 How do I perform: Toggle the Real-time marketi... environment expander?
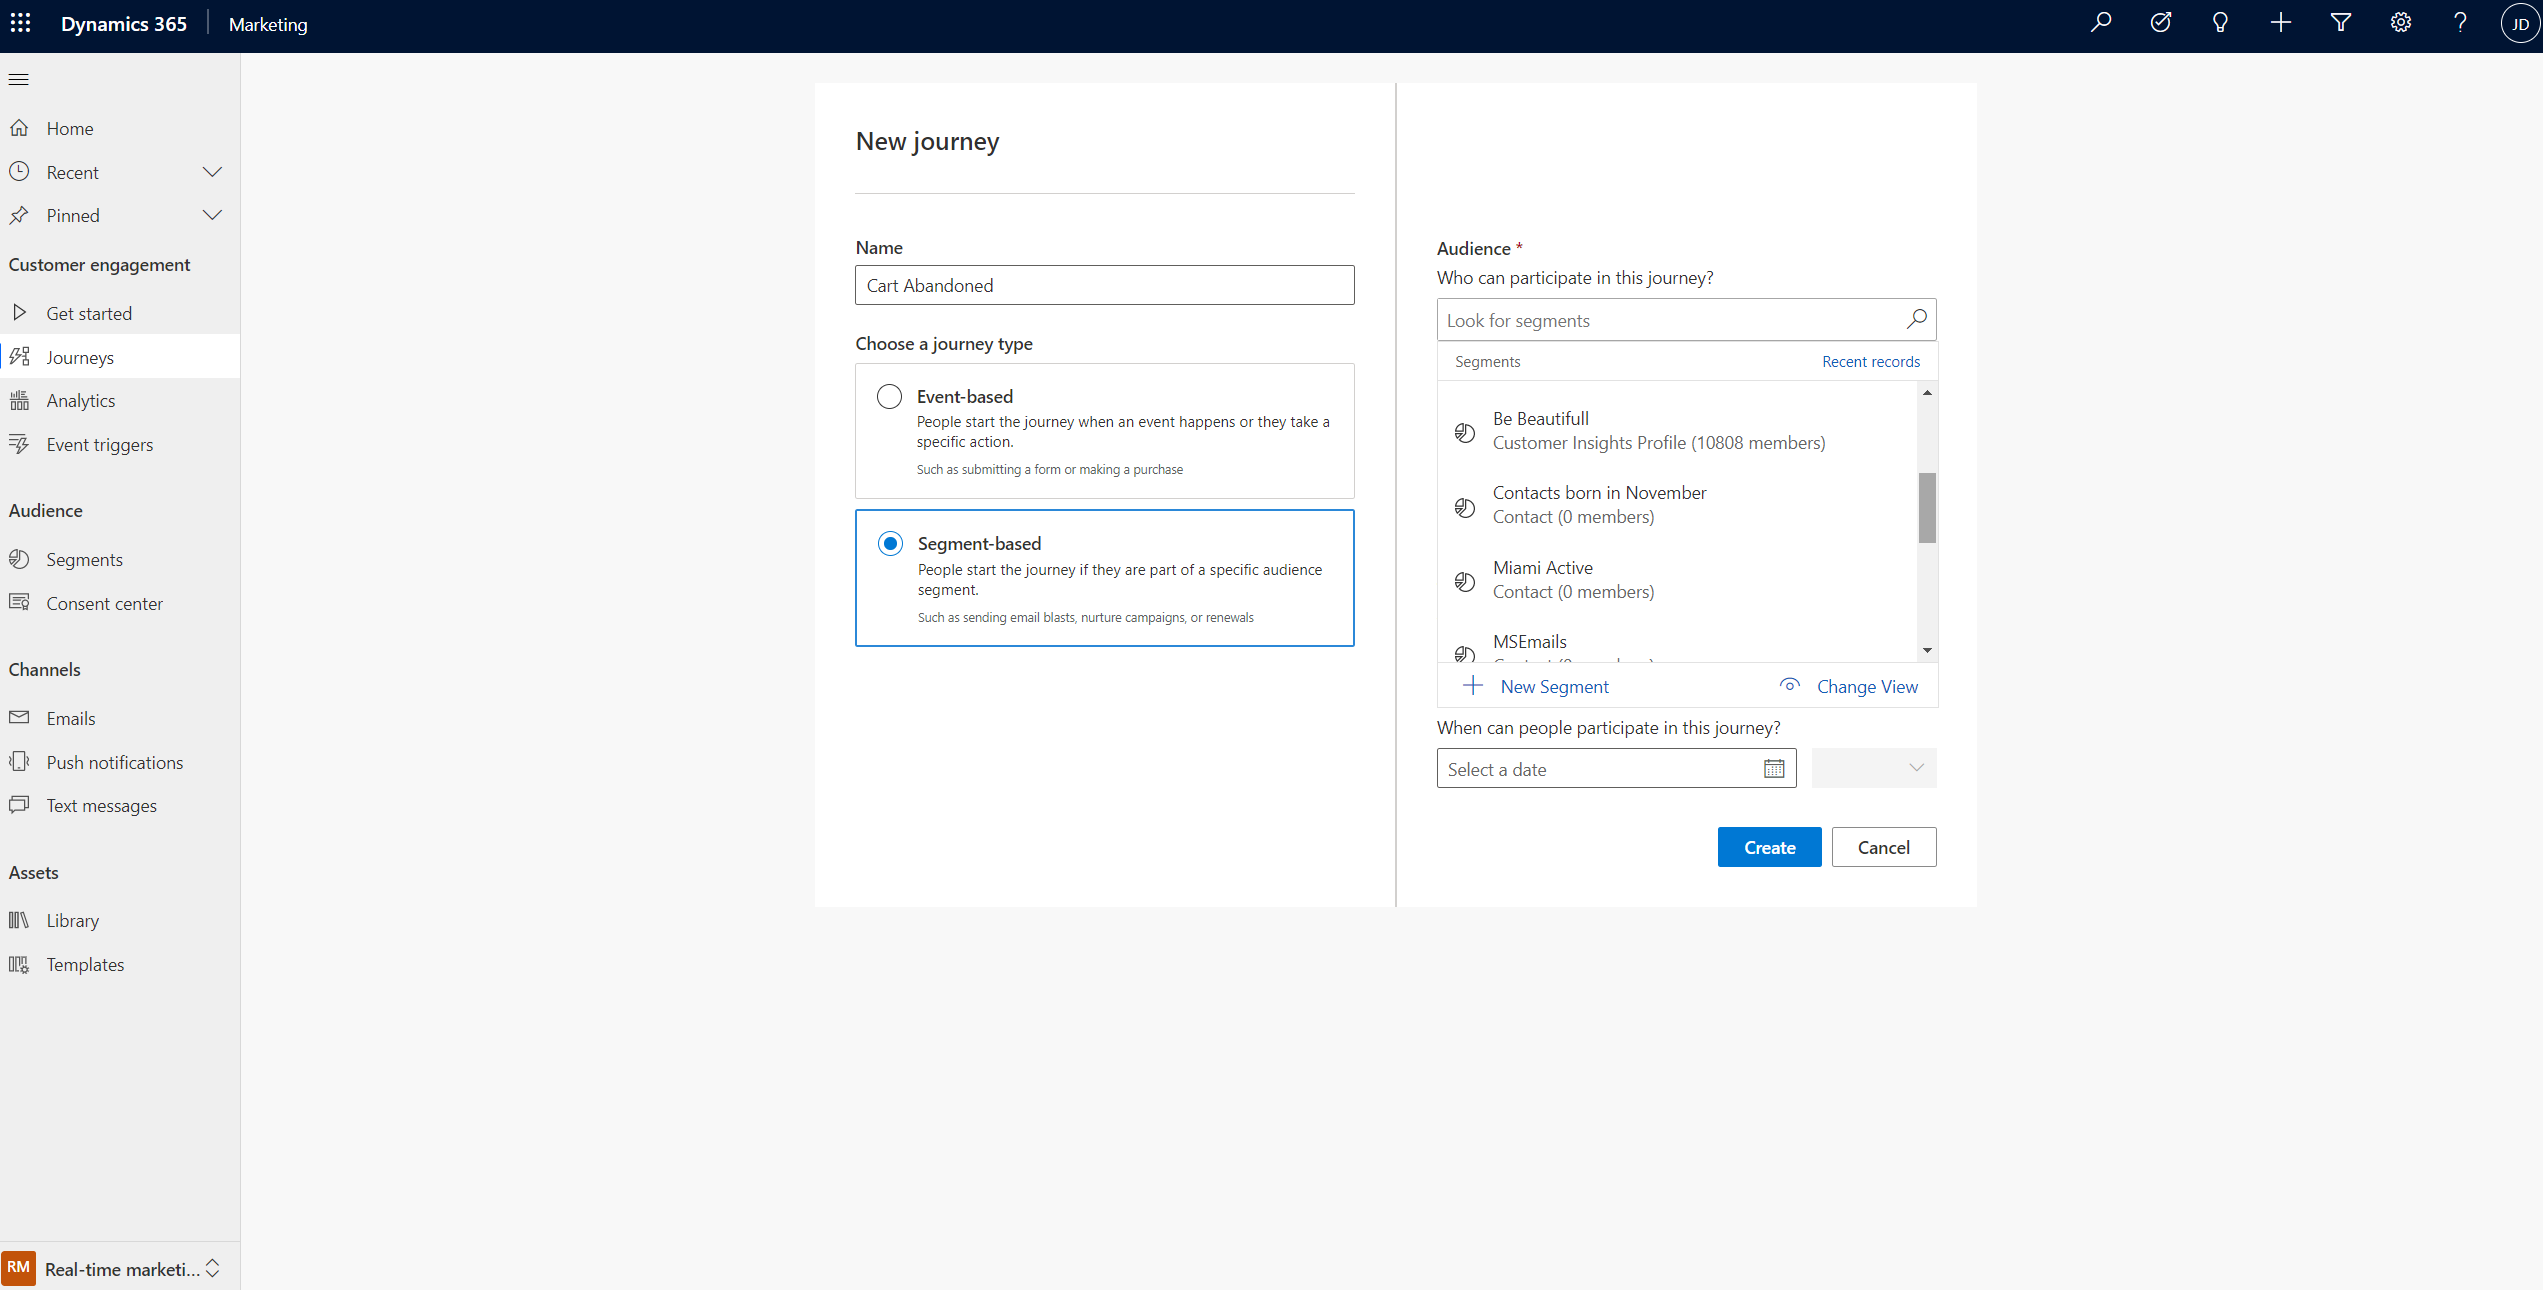tap(215, 1267)
